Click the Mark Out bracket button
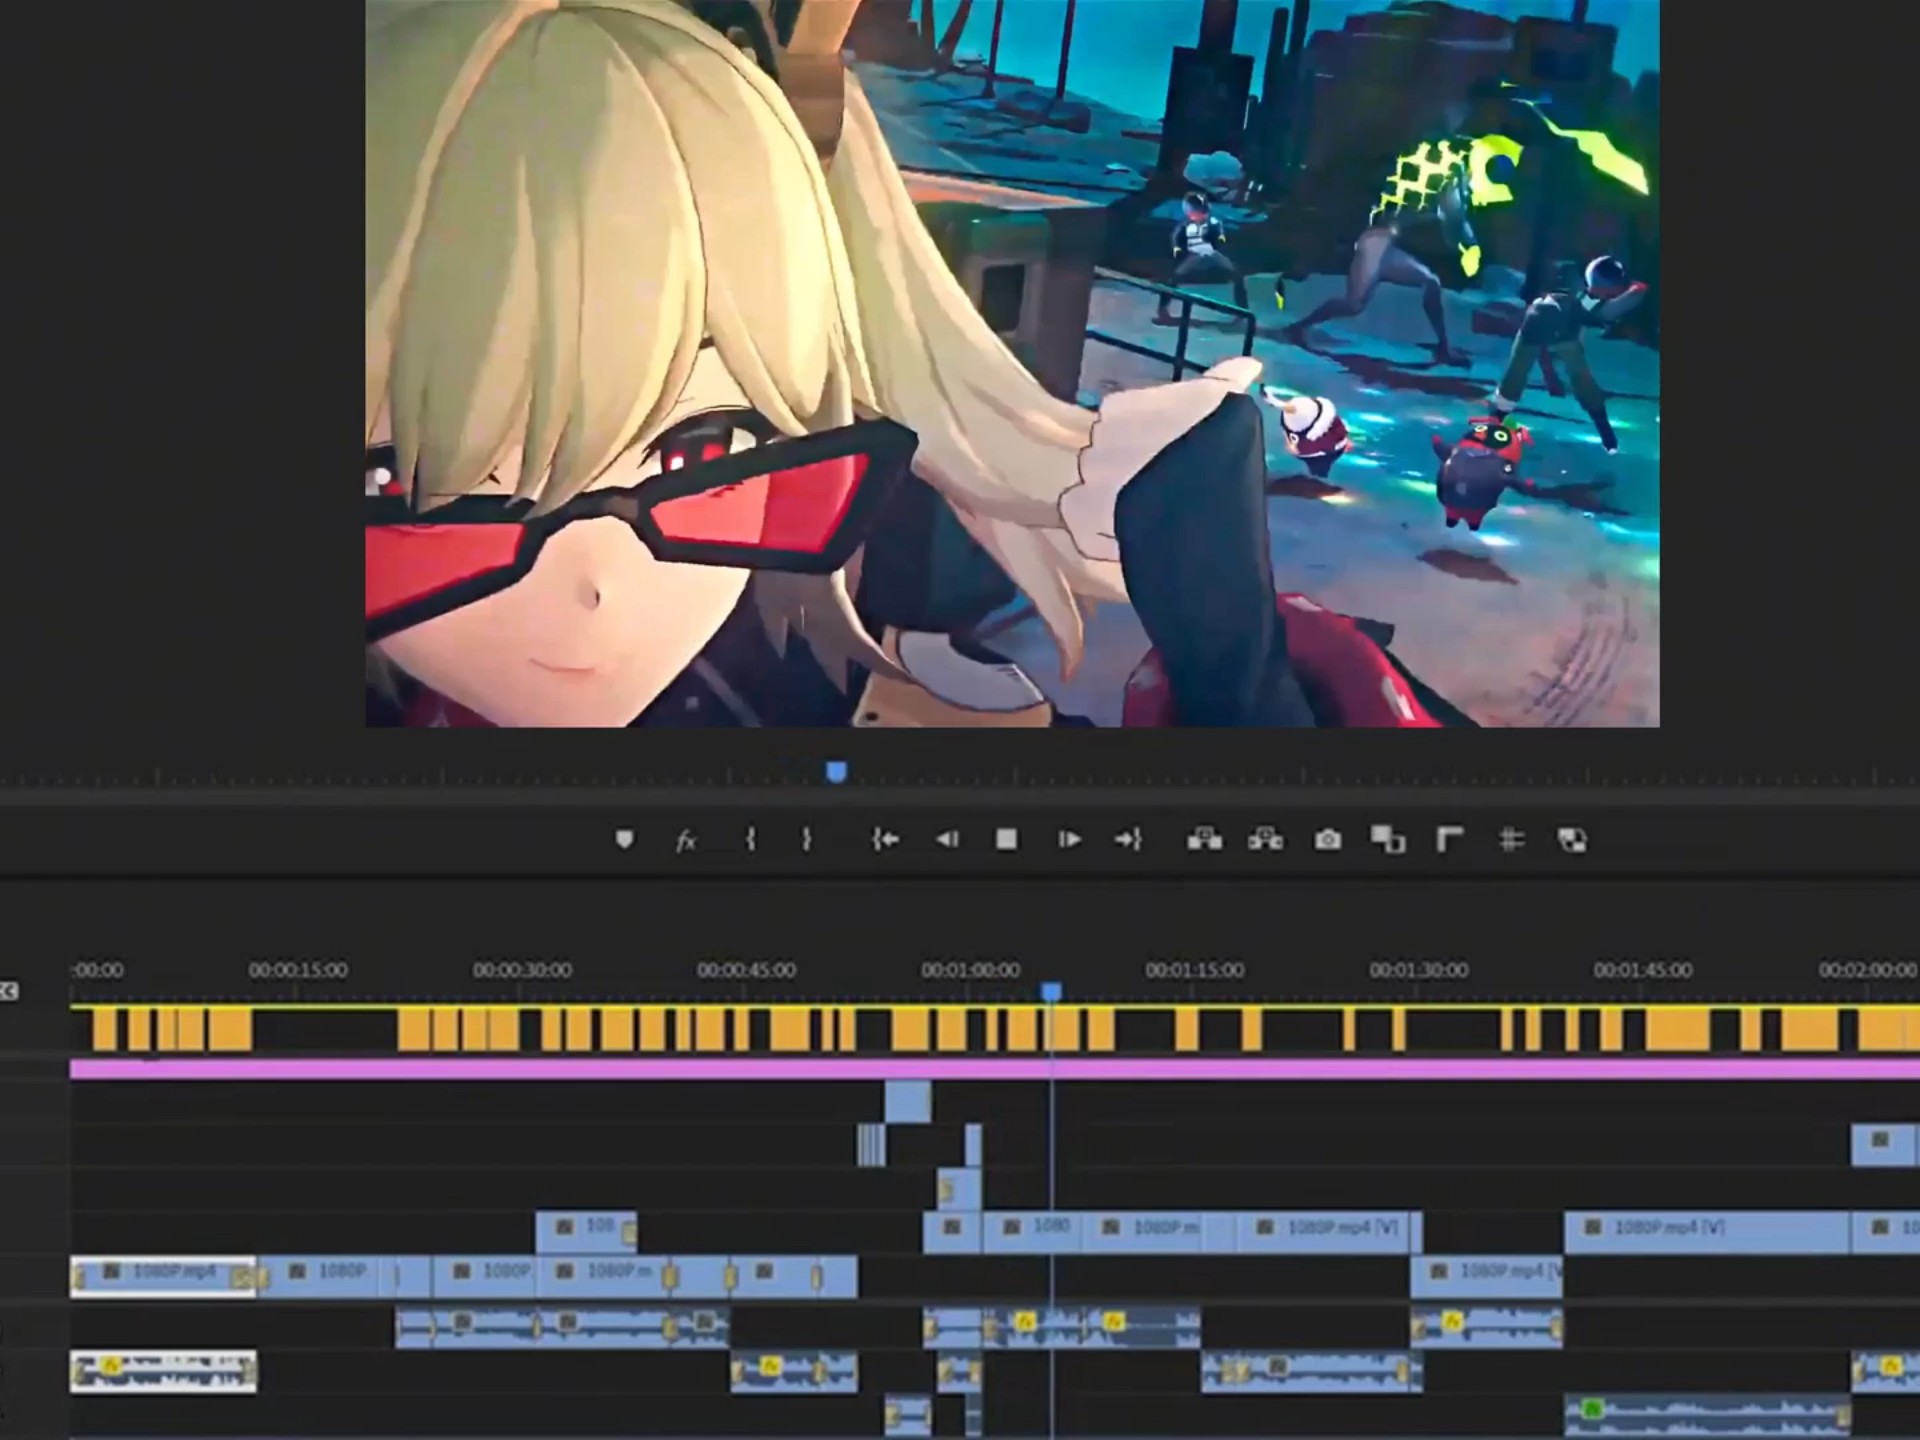The width and height of the screenshot is (1920, 1440). coord(807,839)
